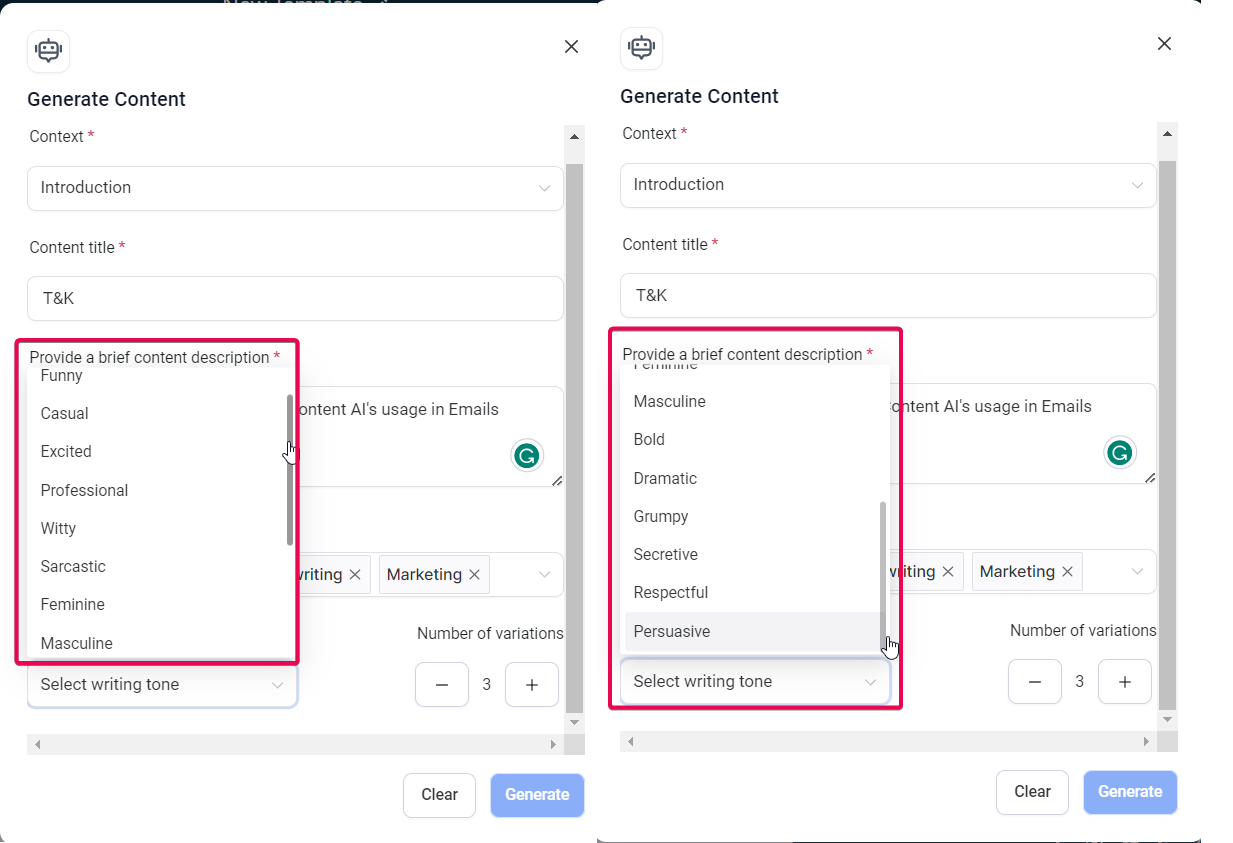
Task: Click Grammarly icon in right panel description box
Action: coord(1120,453)
